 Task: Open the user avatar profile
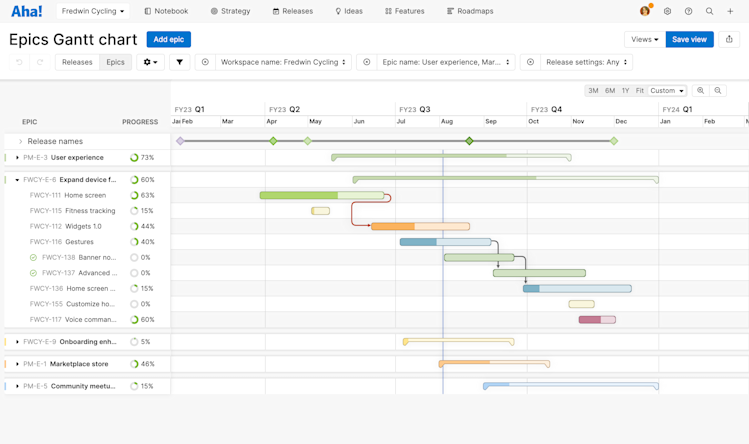(645, 11)
